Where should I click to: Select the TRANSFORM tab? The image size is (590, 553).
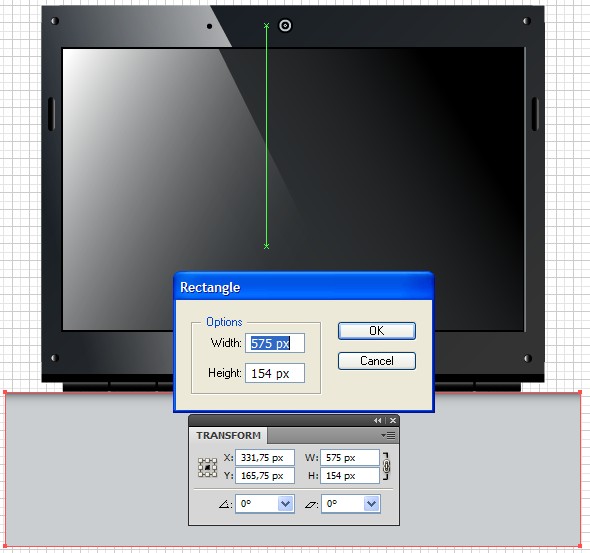click(x=228, y=435)
